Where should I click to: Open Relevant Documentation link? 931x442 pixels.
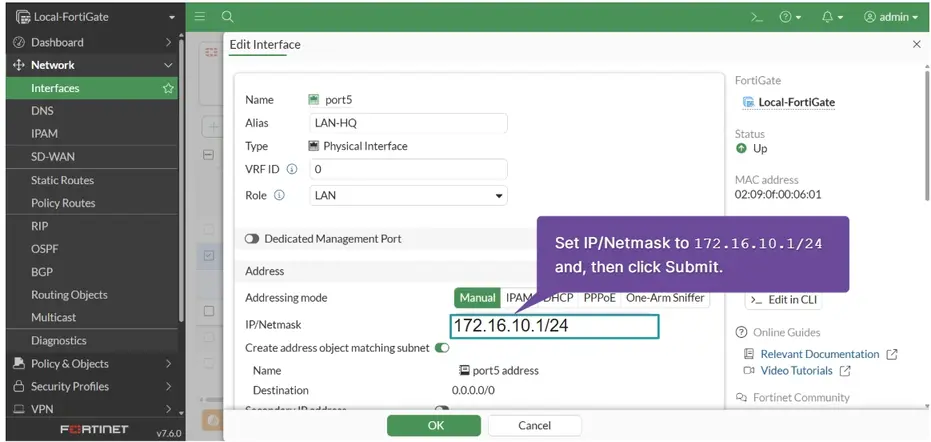pyautogui.click(x=820, y=354)
